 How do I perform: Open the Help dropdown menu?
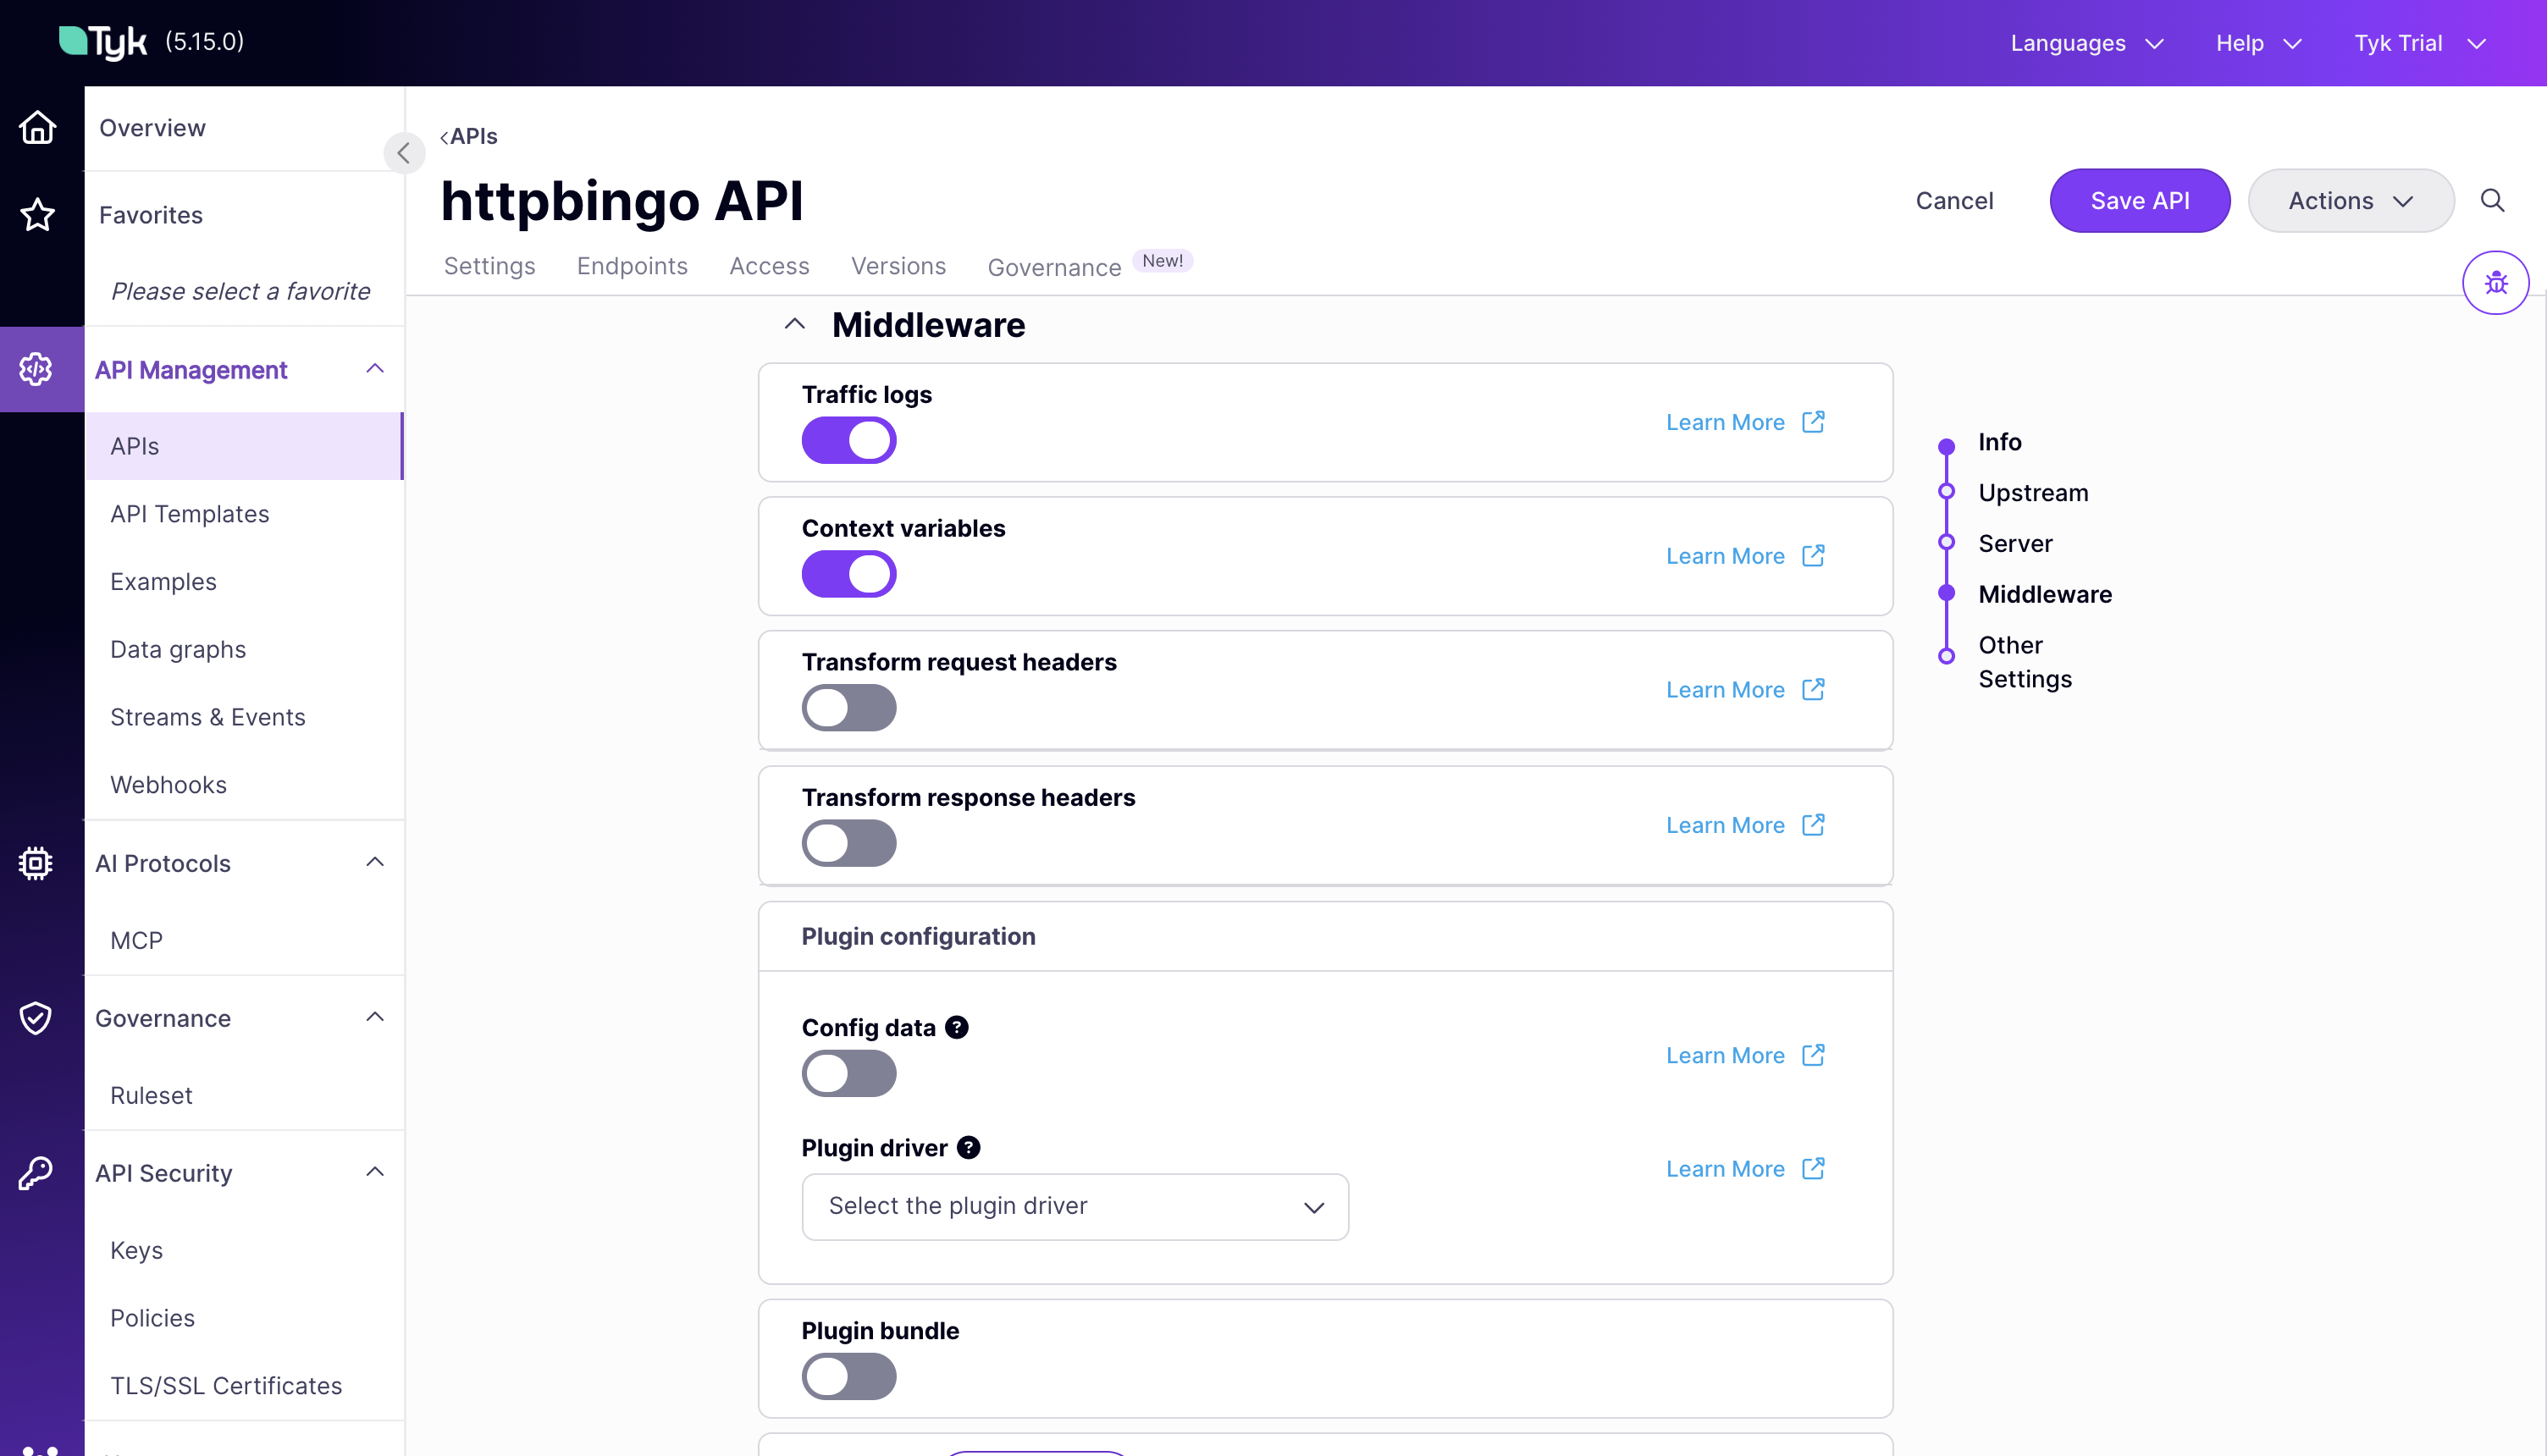click(2258, 43)
